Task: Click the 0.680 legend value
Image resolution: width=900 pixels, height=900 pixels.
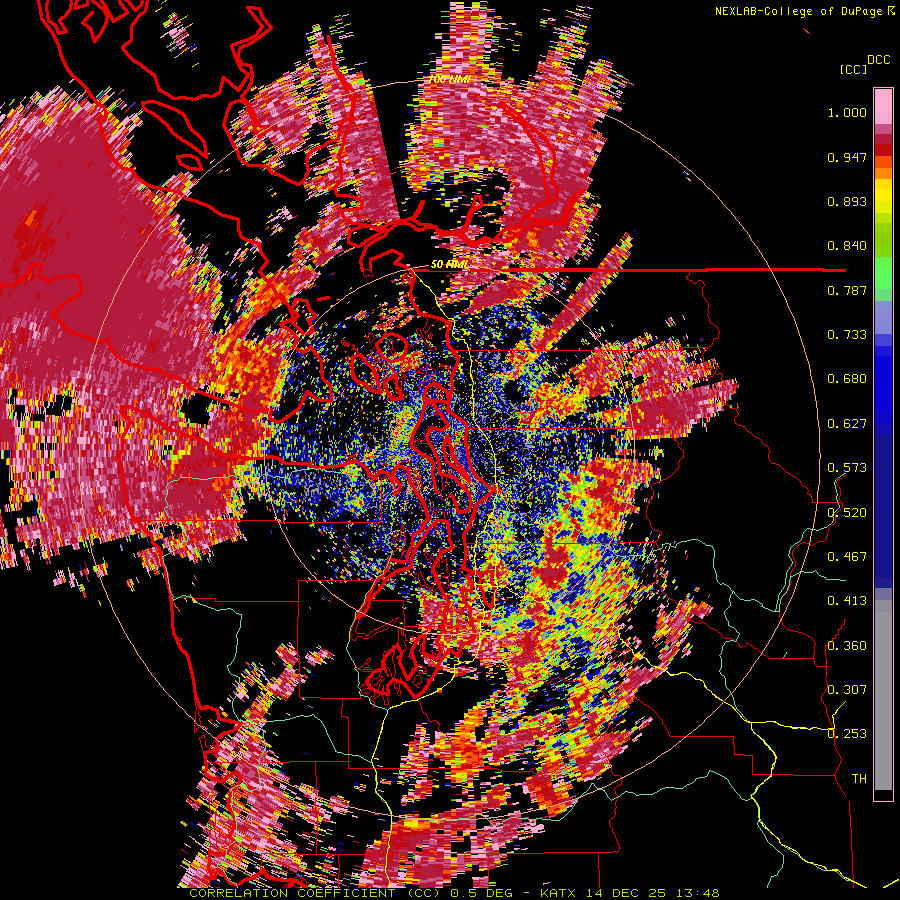Action: (x=847, y=379)
